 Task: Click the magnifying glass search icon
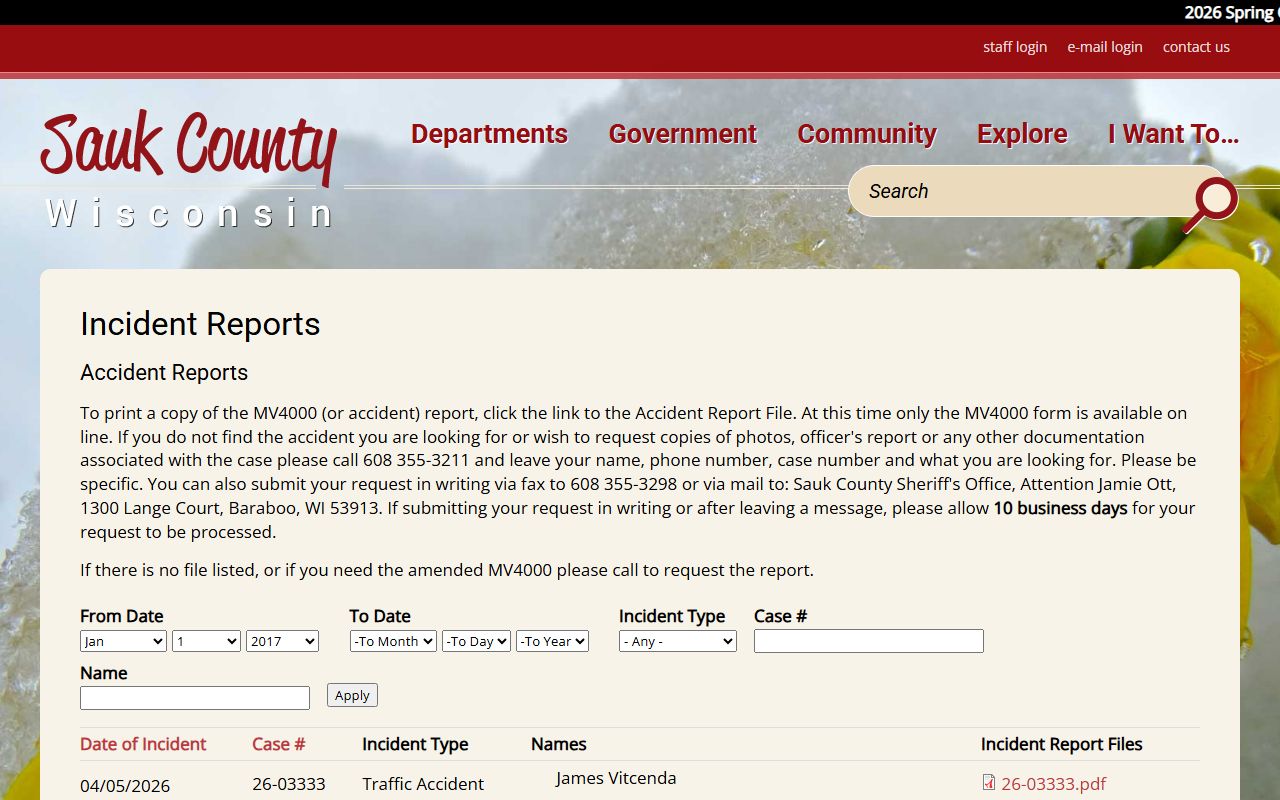(1212, 203)
